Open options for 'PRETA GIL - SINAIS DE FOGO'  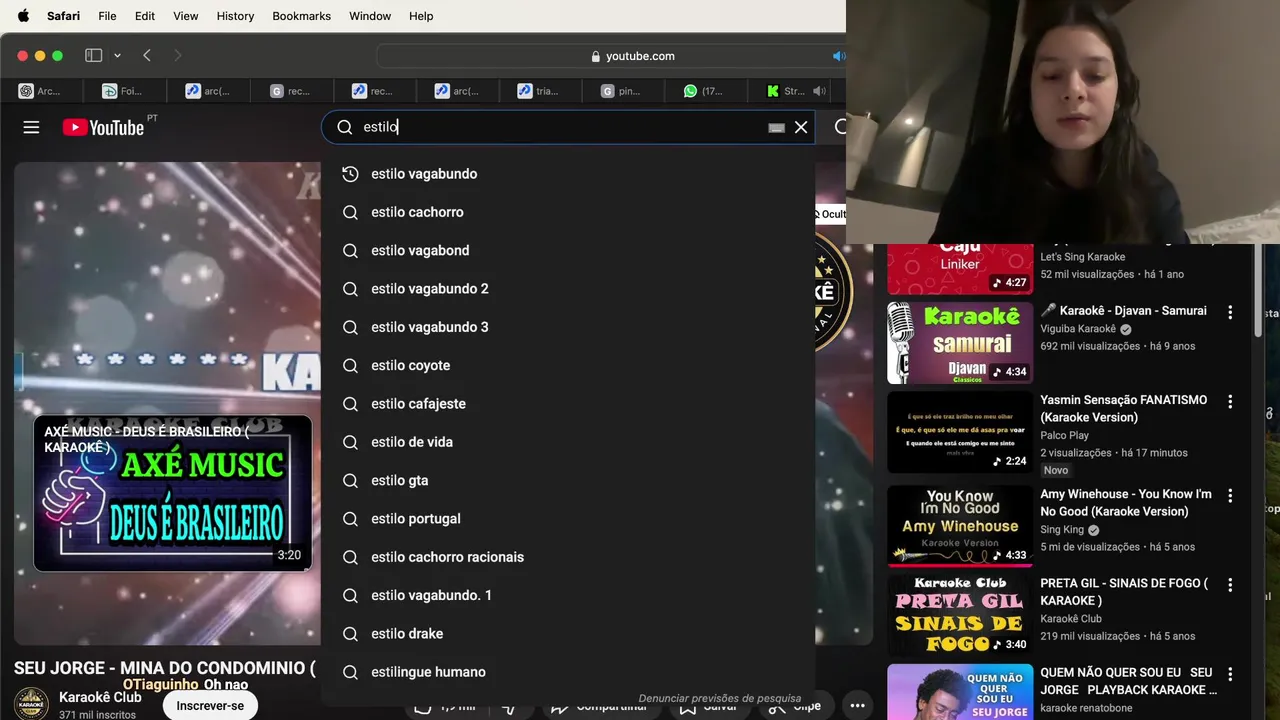point(1230,584)
